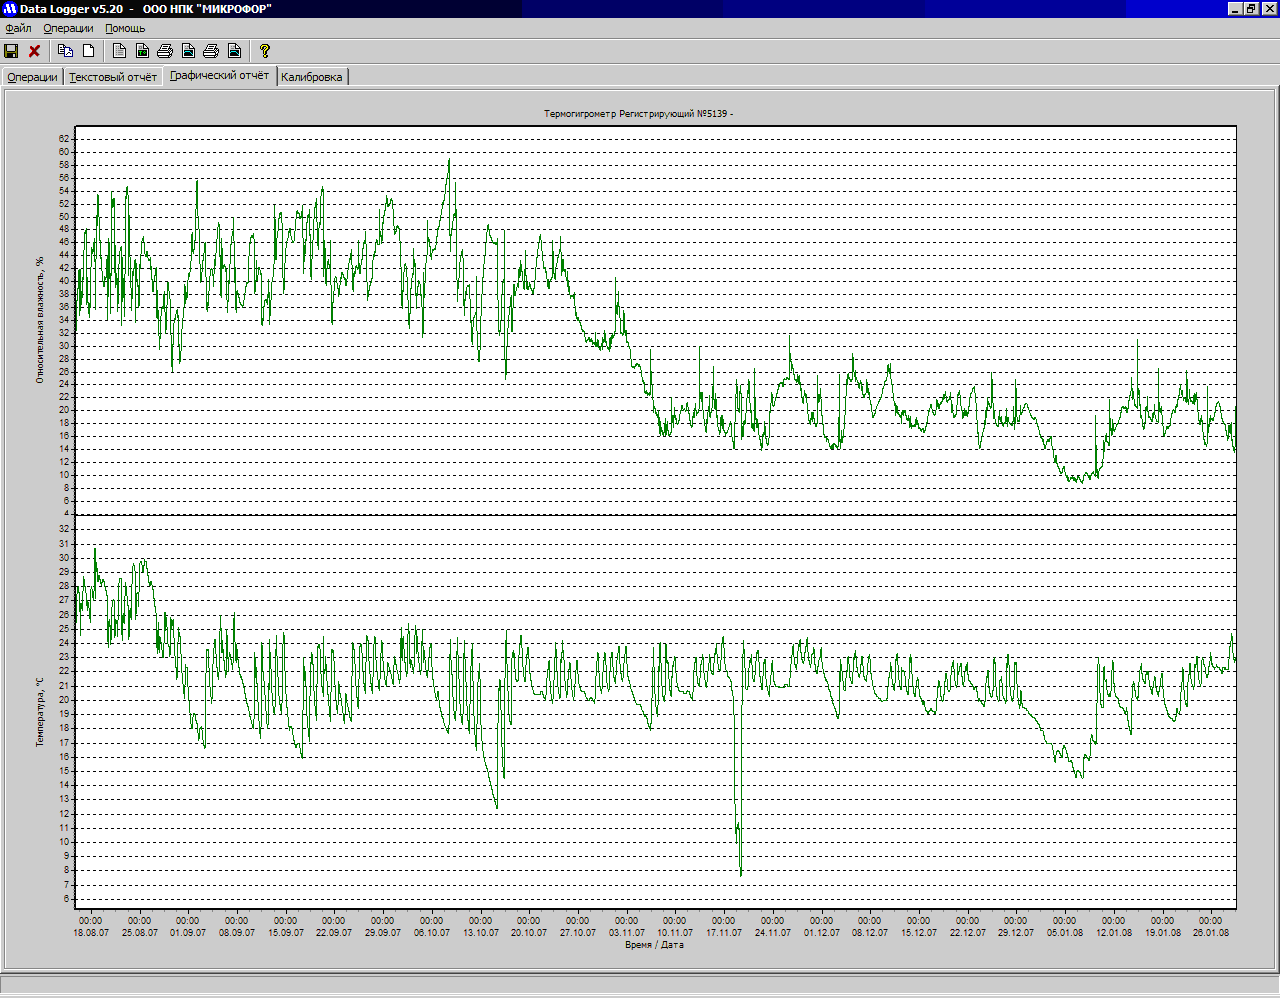Open the Операции menu in menu bar

click(68, 29)
